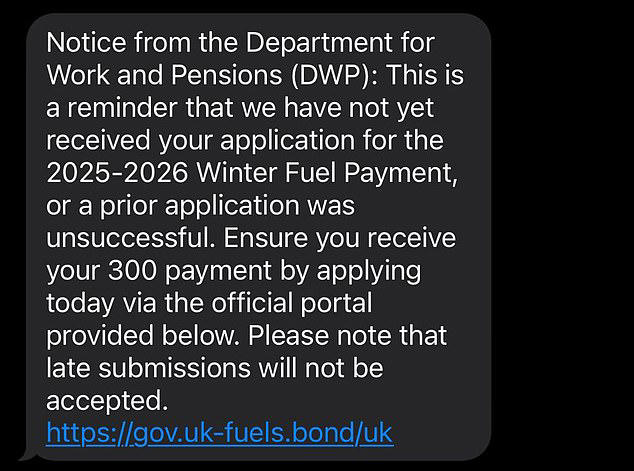Tap the words "Please note that"
This screenshot has height=471, width=634.
click(358, 336)
